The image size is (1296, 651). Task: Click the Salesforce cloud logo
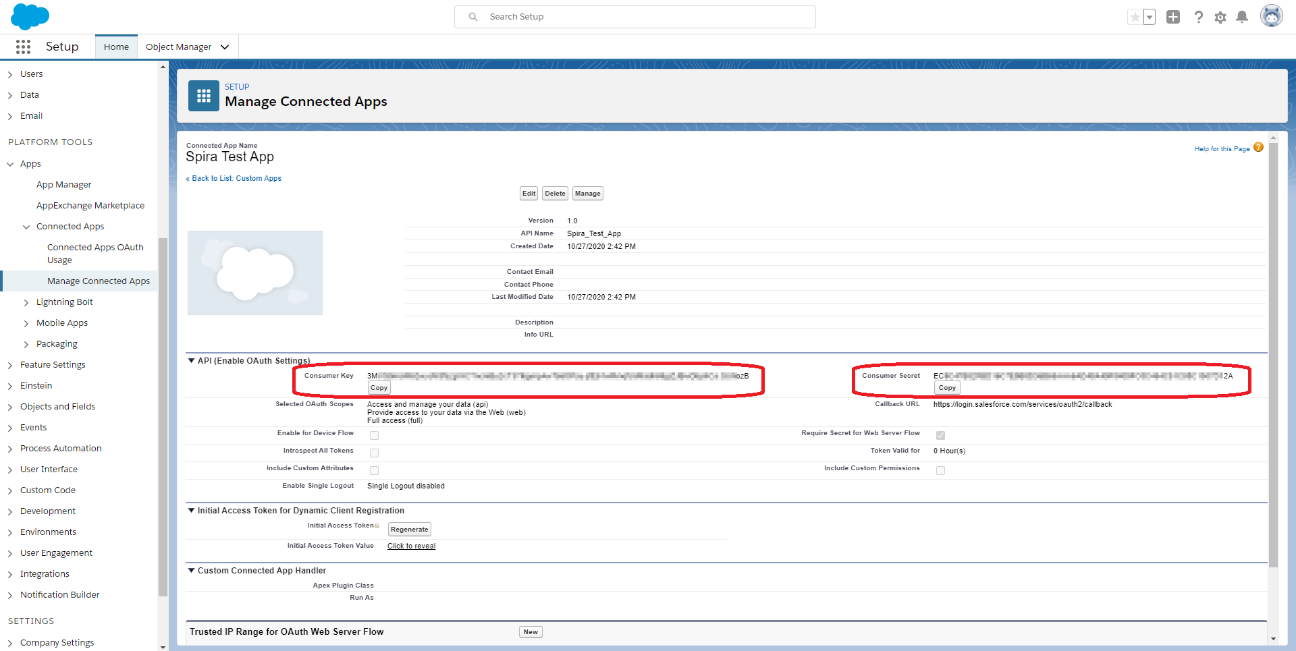point(30,16)
